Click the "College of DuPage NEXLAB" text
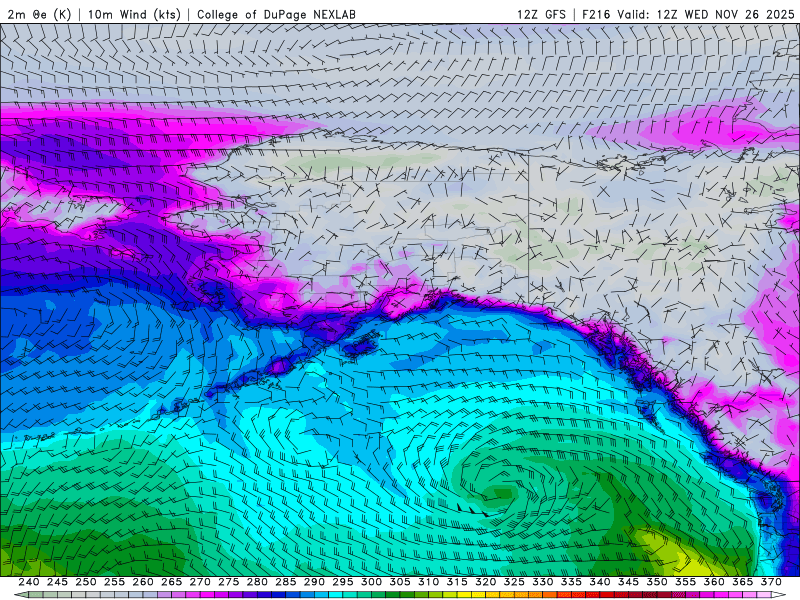This screenshot has width=800, height=600. tap(276, 15)
